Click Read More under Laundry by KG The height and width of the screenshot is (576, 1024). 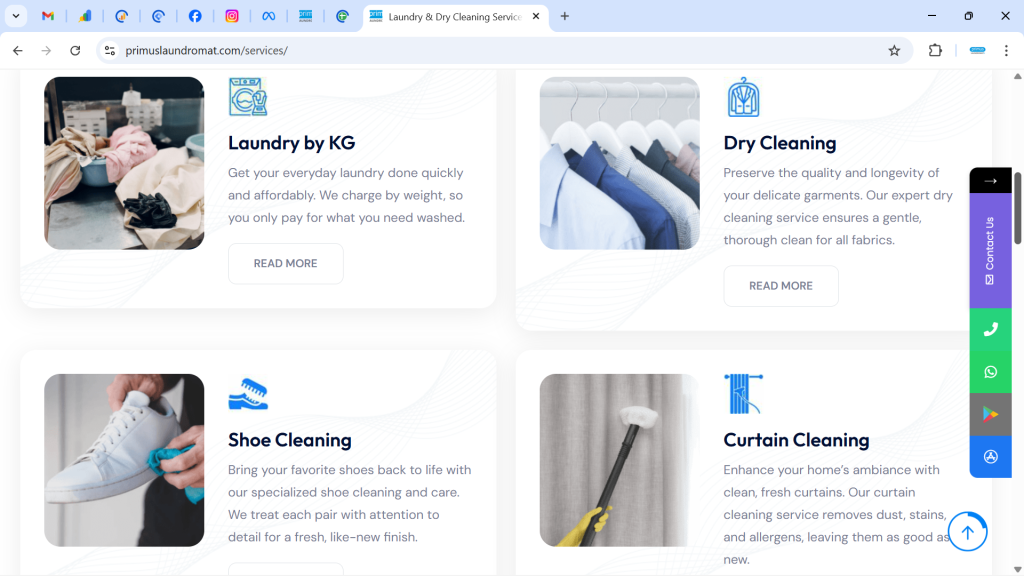285,264
